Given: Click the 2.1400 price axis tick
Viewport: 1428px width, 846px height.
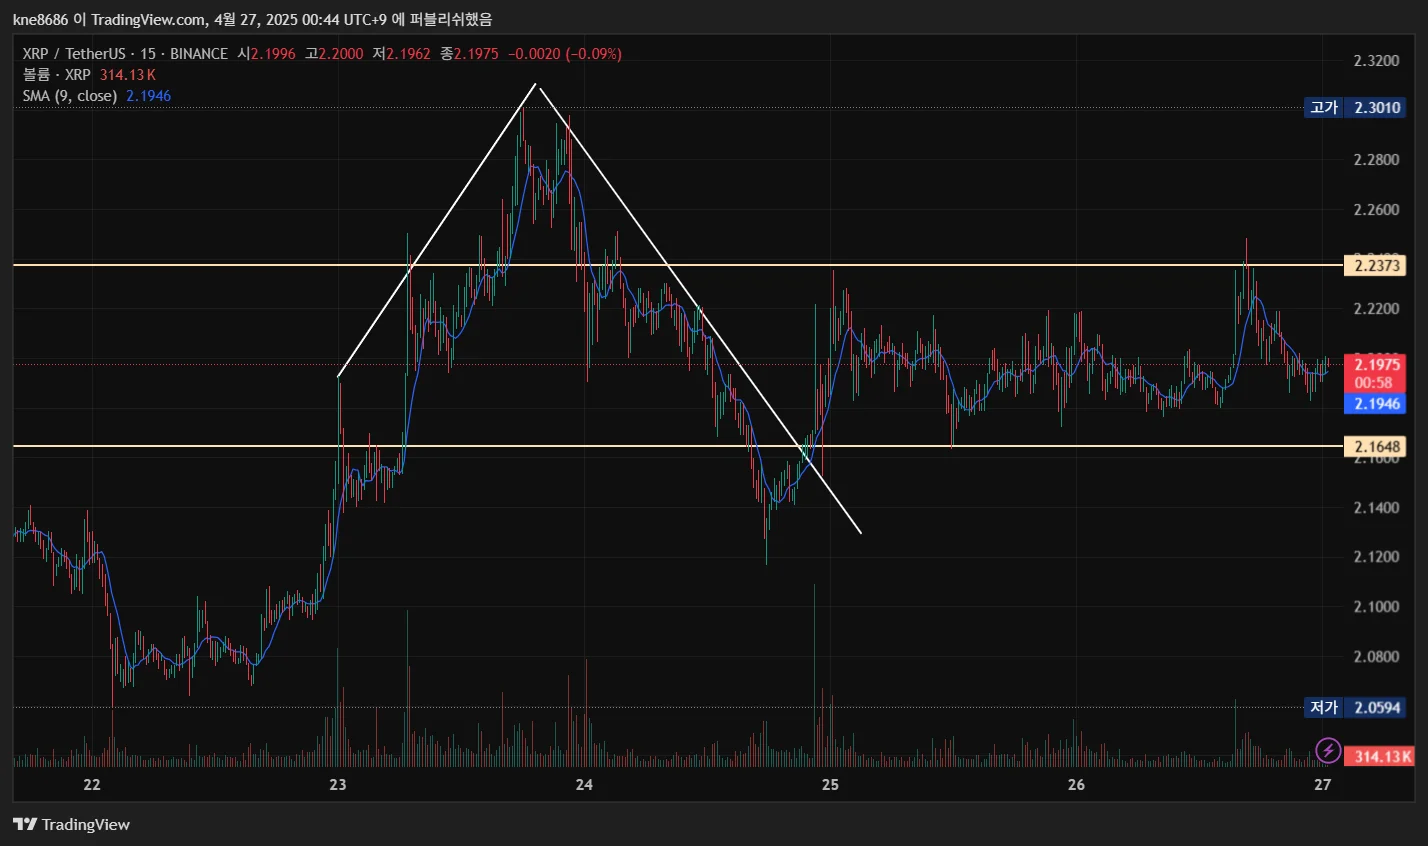Looking at the screenshot, I should pyautogui.click(x=1376, y=508).
